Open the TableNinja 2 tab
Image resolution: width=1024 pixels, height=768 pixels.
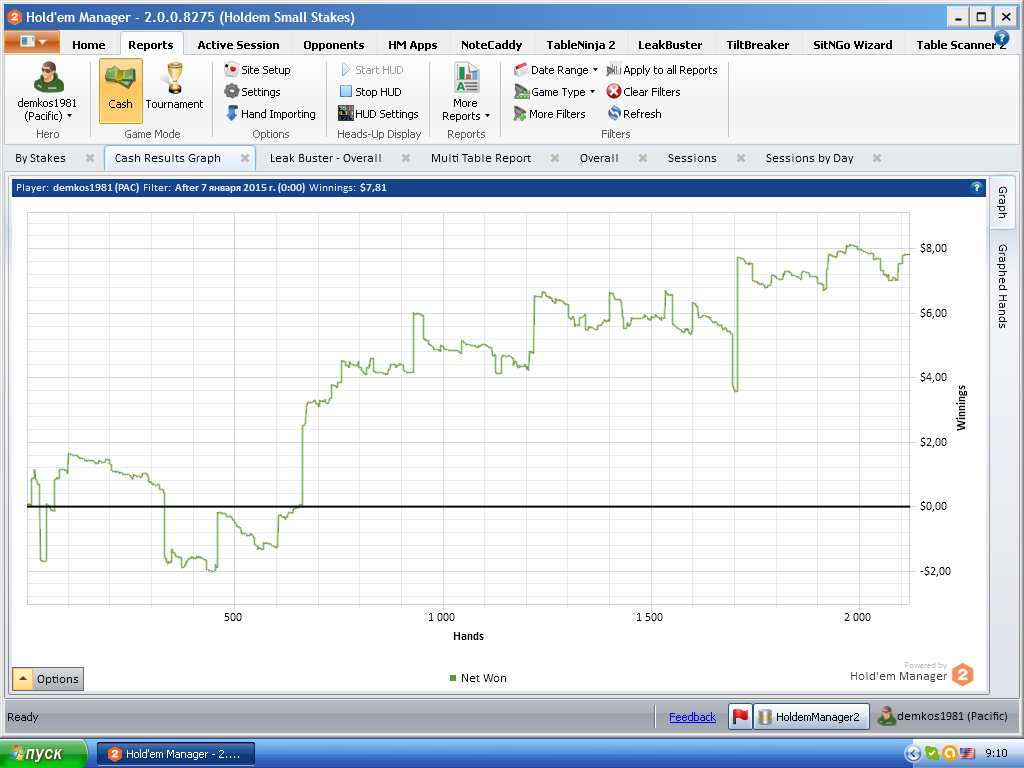pos(581,45)
